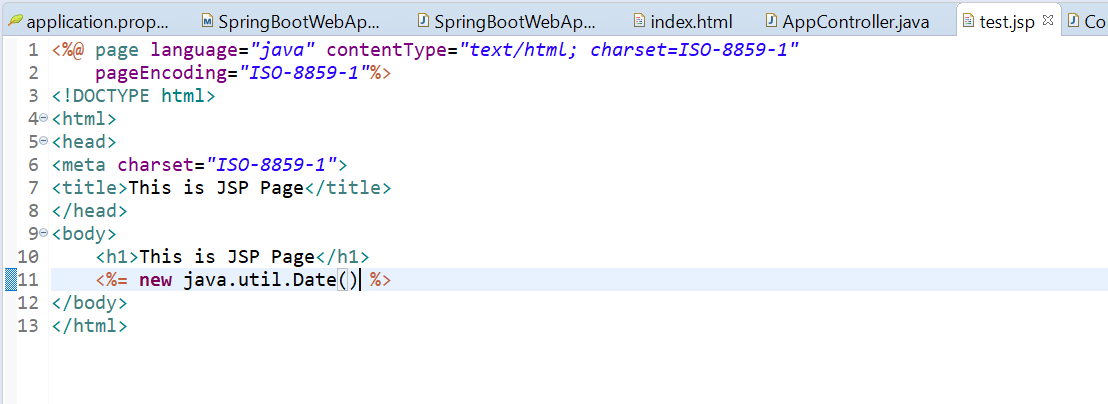Click the green leaf icon of application.properties
The height and width of the screenshot is (404, 1108).
(x=15, y=21)
